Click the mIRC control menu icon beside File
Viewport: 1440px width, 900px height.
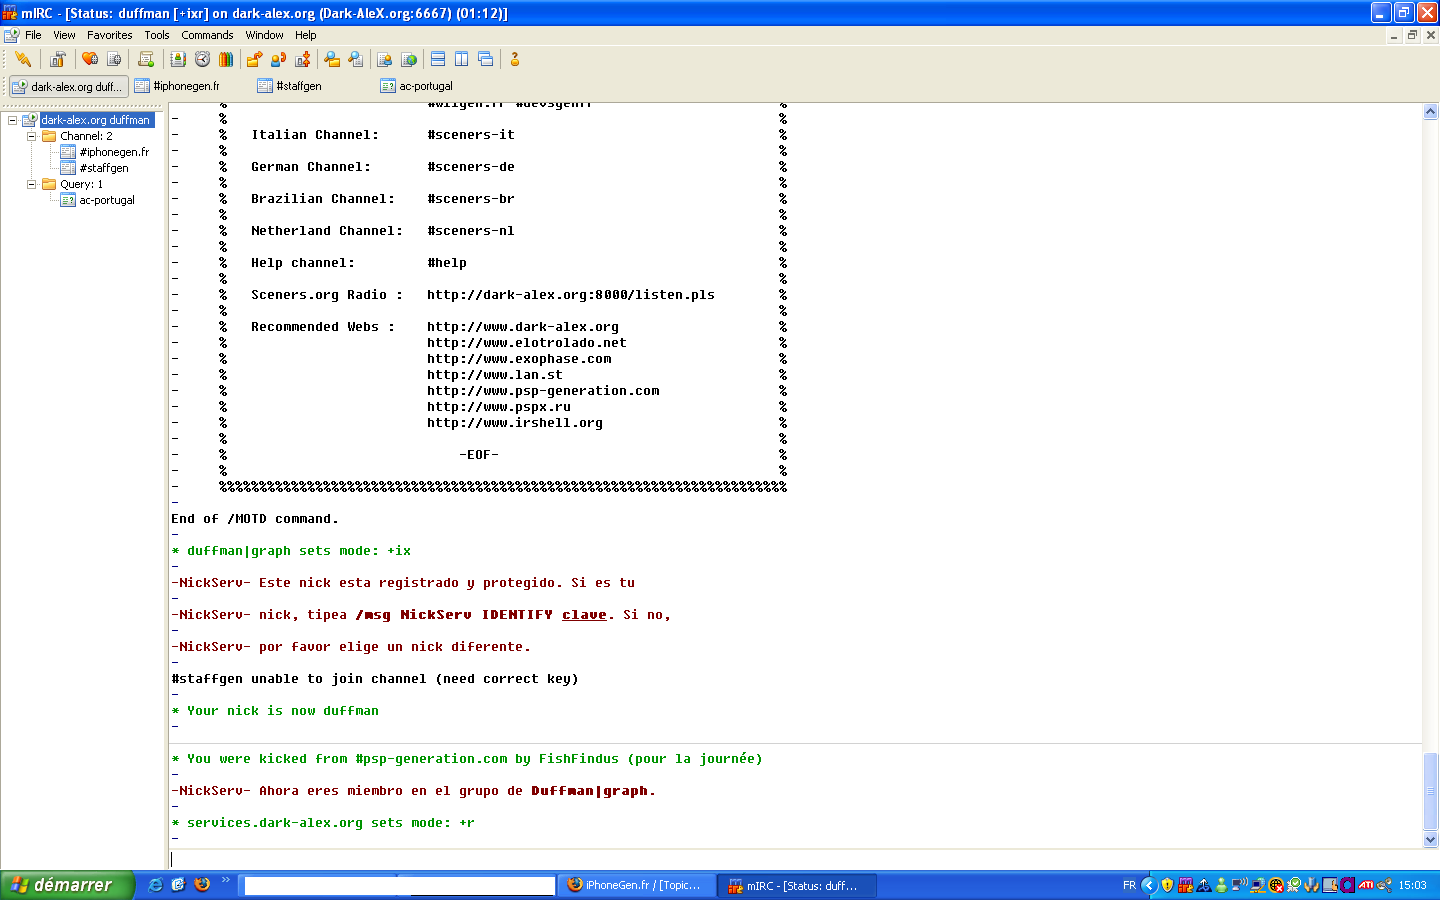[x=11, y=35]
